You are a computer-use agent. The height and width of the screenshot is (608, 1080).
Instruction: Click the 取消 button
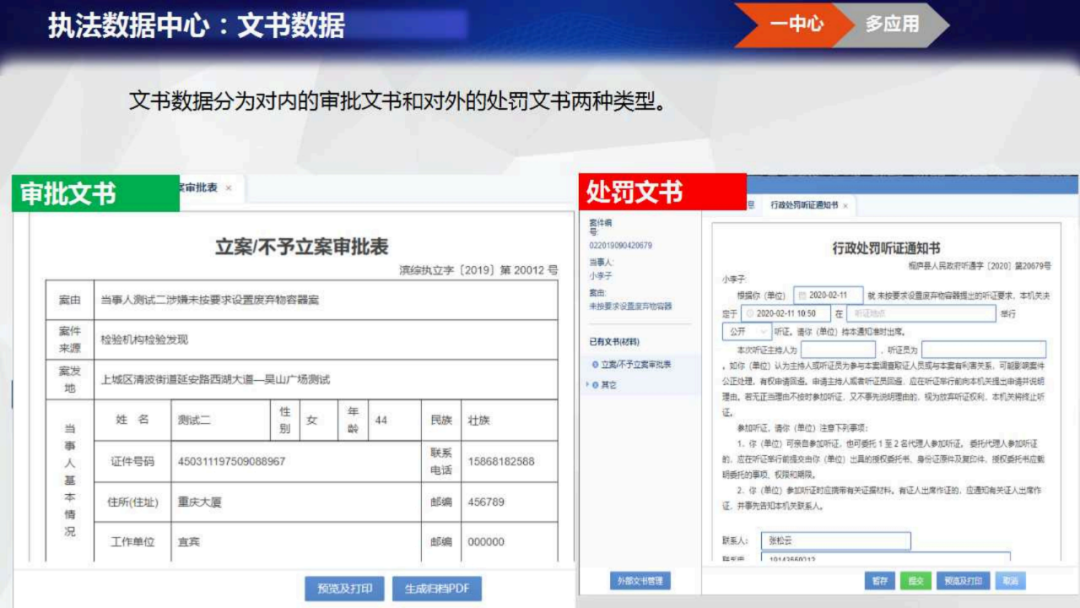pos(1010,580)
